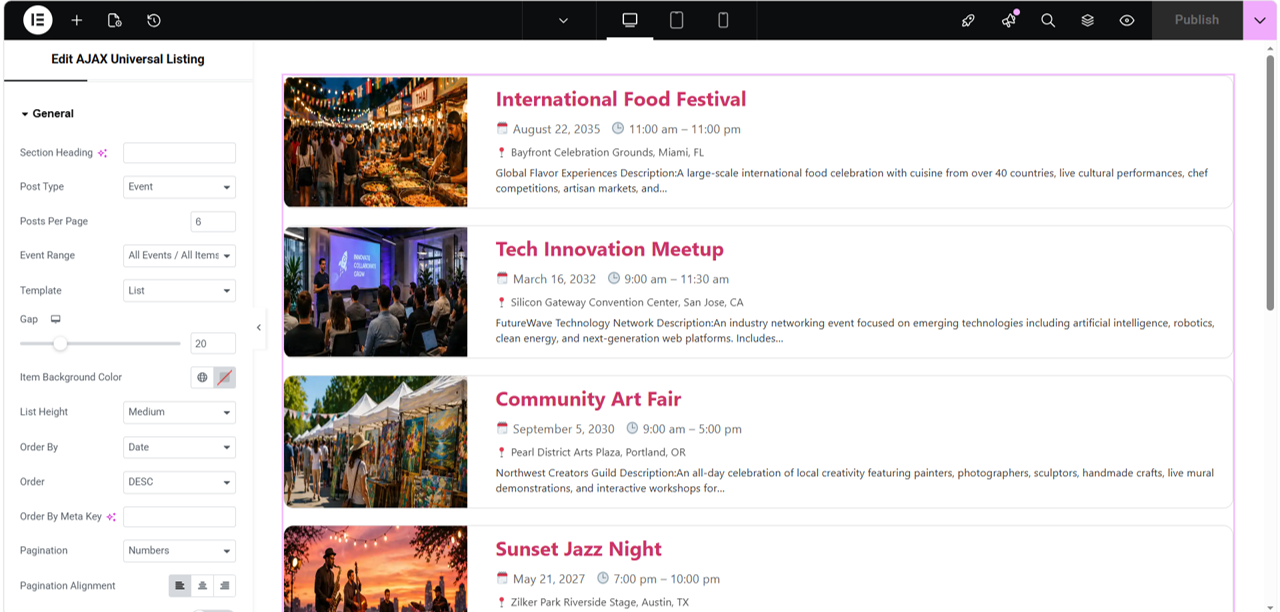Click the 9:00 am – 5:00 pm time text
Screen dimensions: 1280x612
tap(692, 429)
